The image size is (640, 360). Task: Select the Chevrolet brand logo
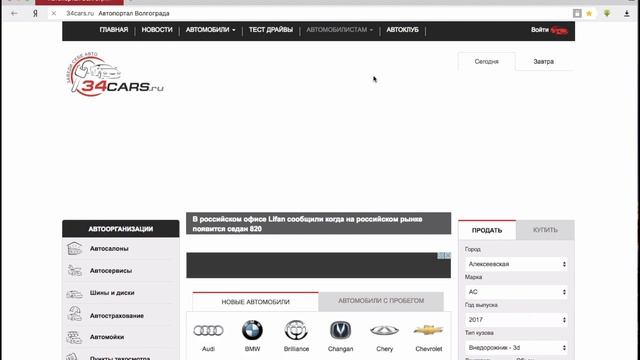tap(428, 330)
